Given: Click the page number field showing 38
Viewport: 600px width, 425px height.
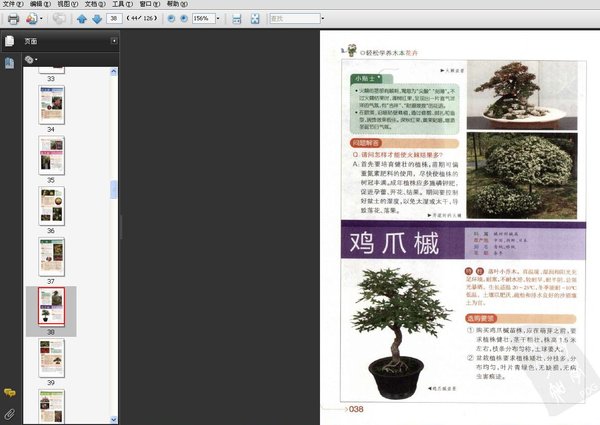Looking at the screenshot, I should tap(114, 18).
